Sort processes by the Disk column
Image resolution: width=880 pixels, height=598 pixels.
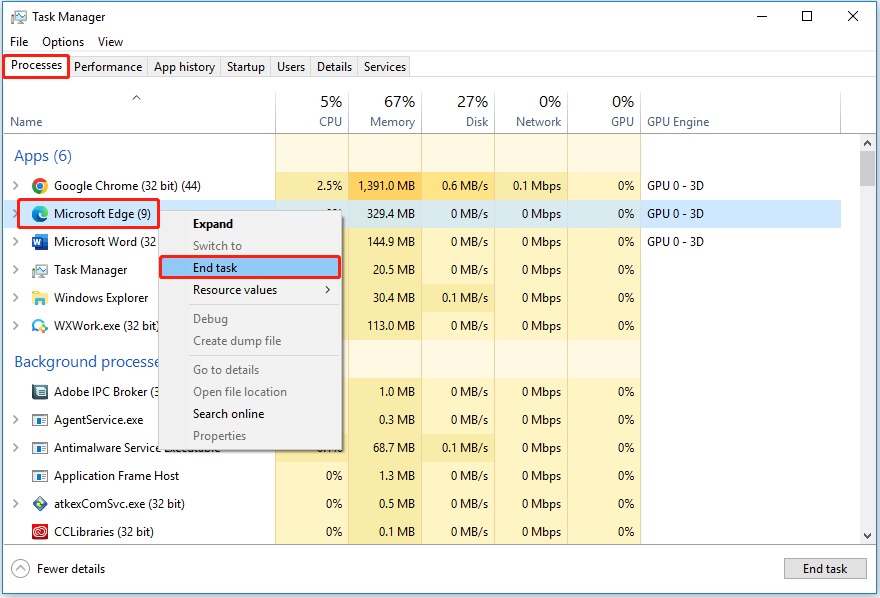[x=458, y=113]
